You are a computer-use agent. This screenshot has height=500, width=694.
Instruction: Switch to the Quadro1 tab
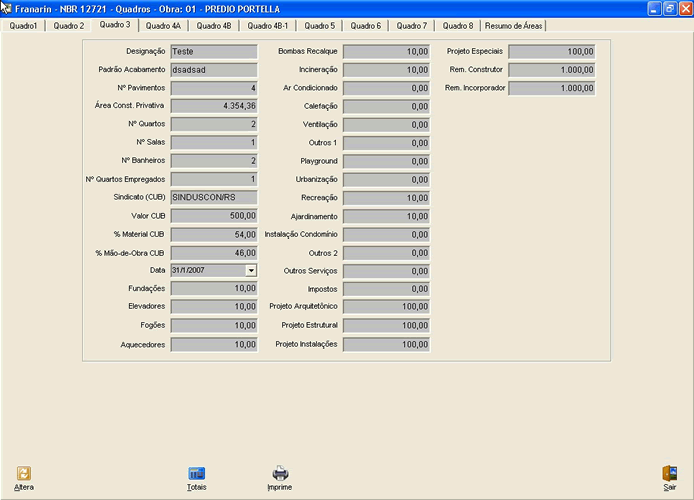tap(23, 26)
